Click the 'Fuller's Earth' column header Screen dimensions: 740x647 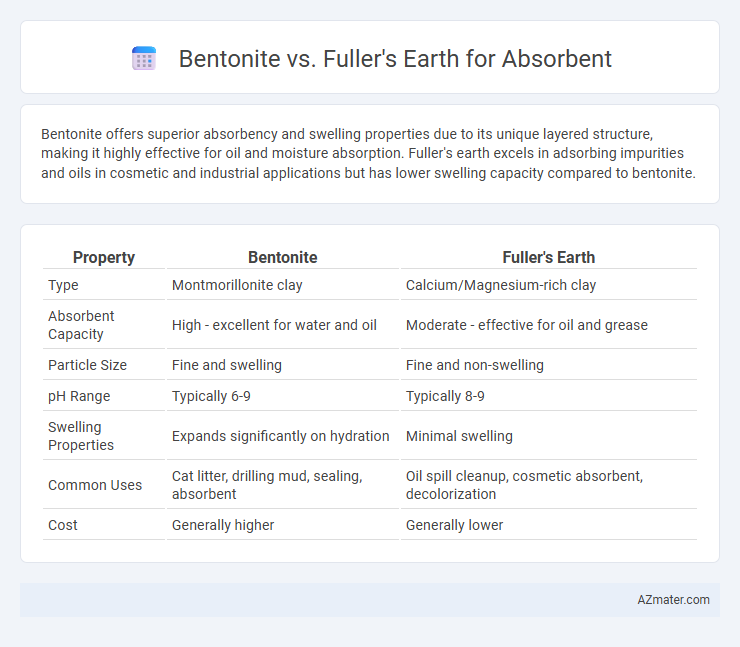pos(549,257)
